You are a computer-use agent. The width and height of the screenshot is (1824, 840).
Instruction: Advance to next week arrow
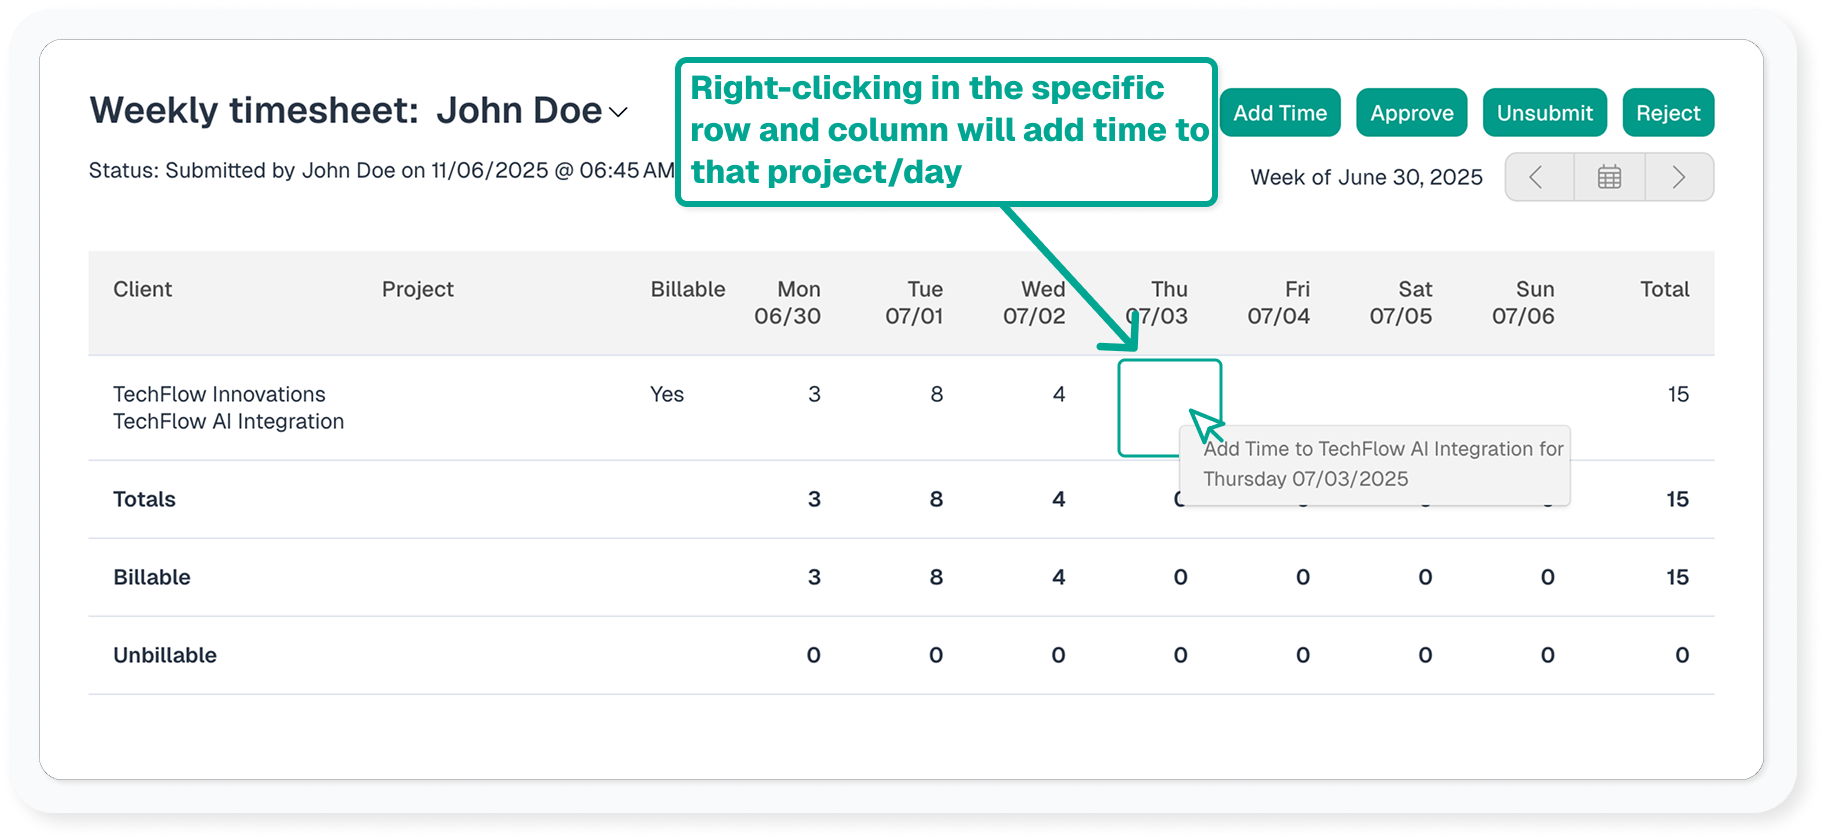1679,178
